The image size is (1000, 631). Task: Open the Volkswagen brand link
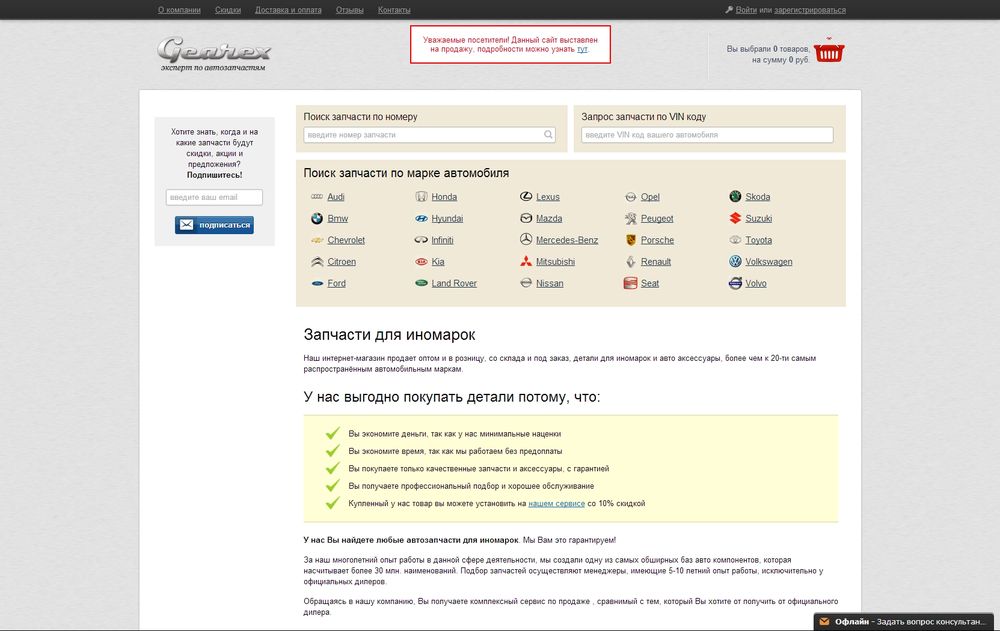[x=768, y=262]
